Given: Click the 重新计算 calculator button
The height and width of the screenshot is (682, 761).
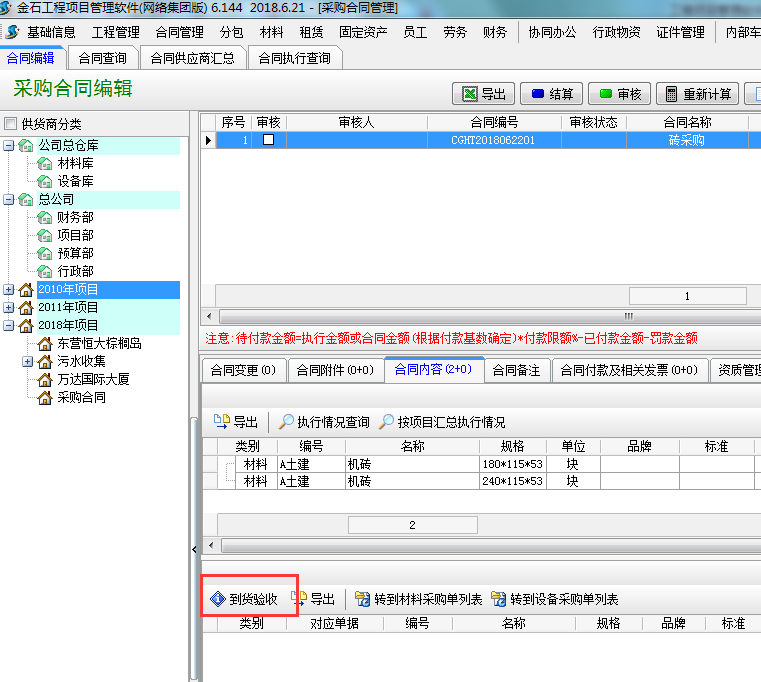Looking at the screenshot, I should point(698,94).
